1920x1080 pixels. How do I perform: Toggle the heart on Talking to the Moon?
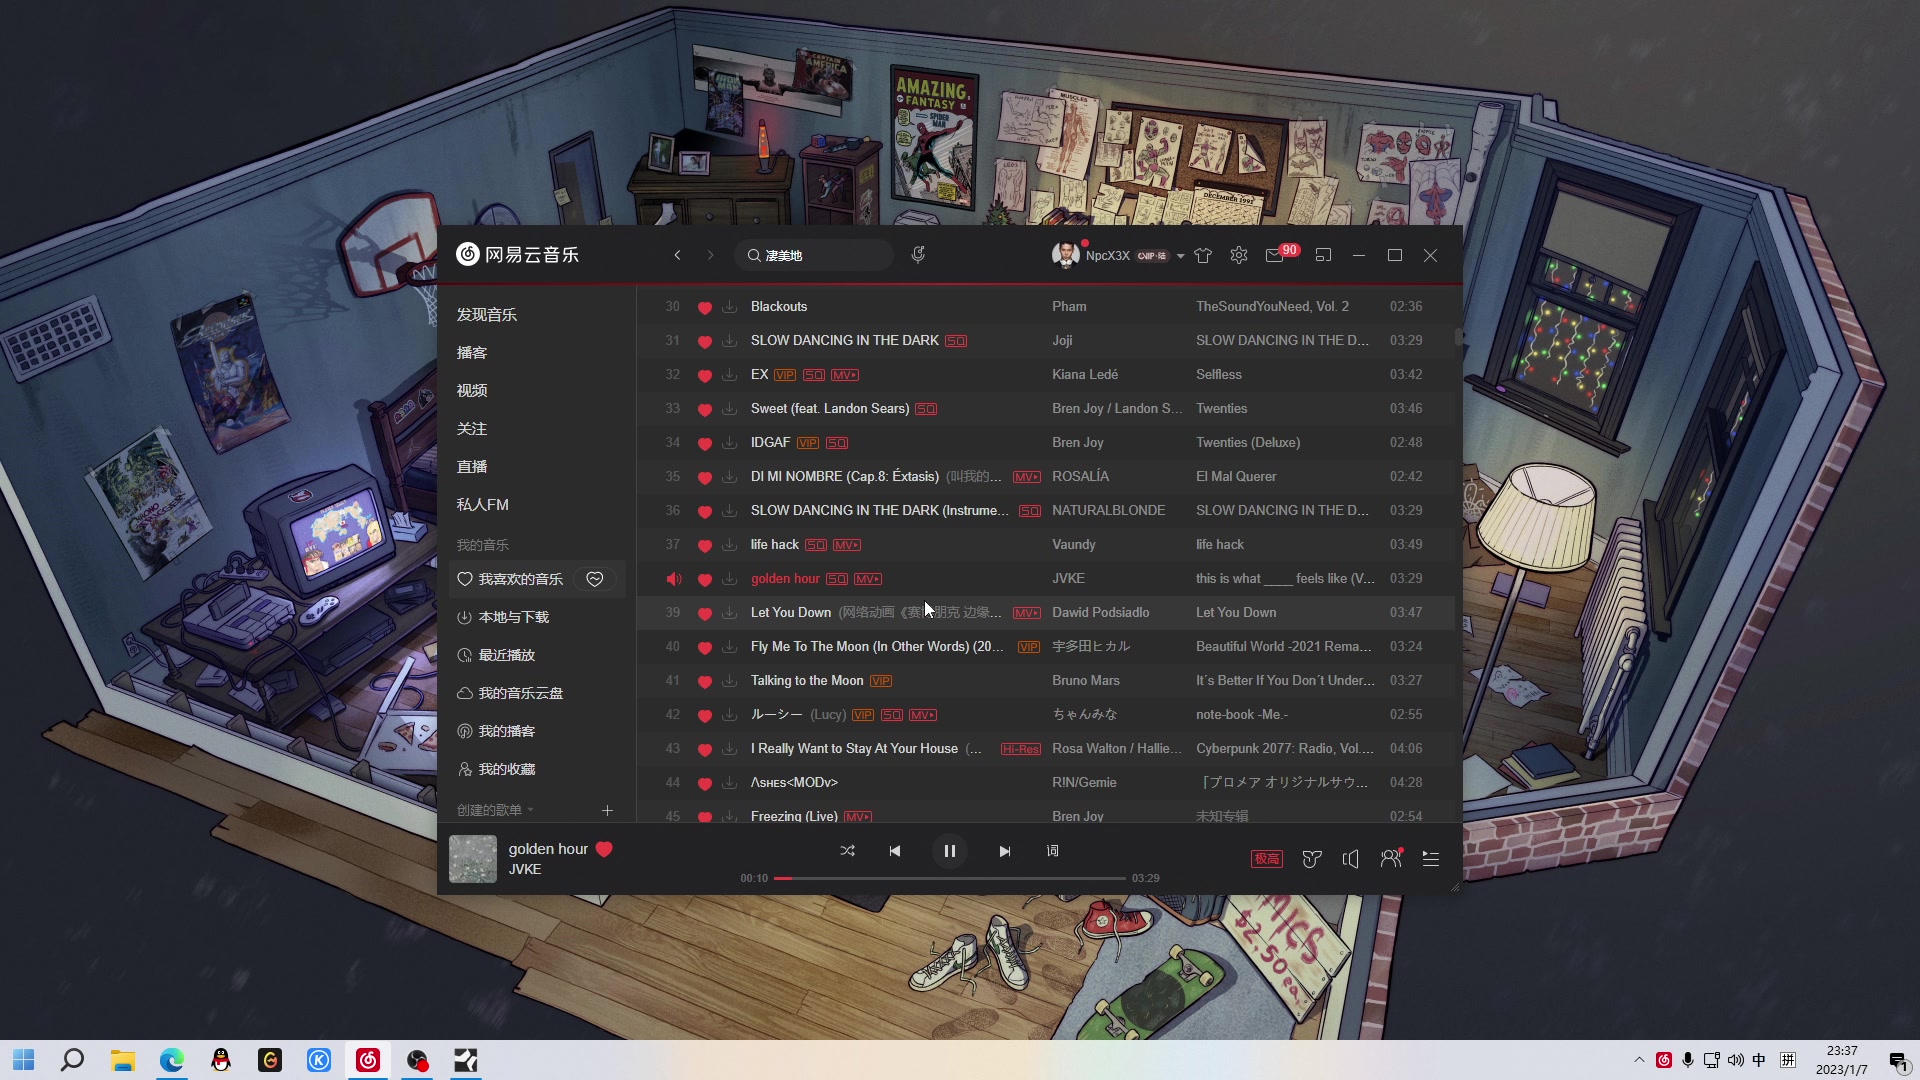click(x=704, y=681)
